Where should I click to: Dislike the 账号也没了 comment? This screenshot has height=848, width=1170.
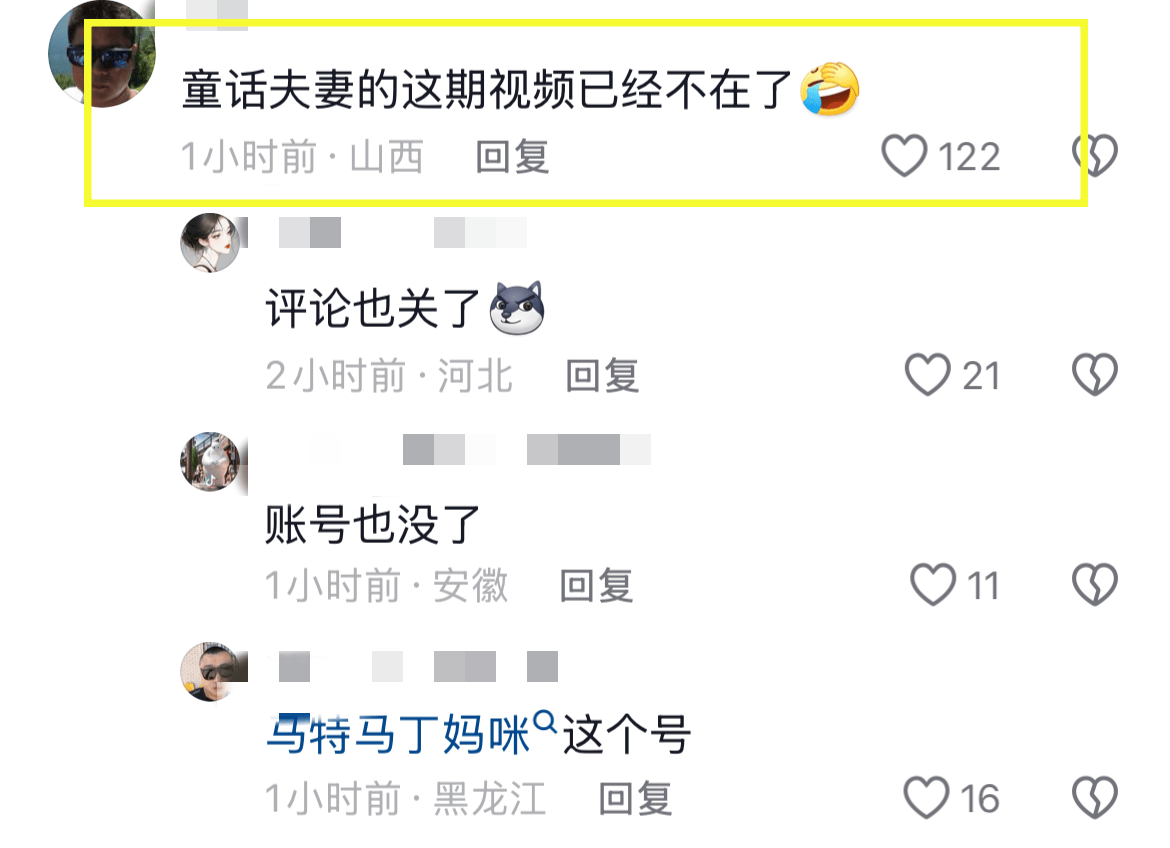pos(1095,584)
